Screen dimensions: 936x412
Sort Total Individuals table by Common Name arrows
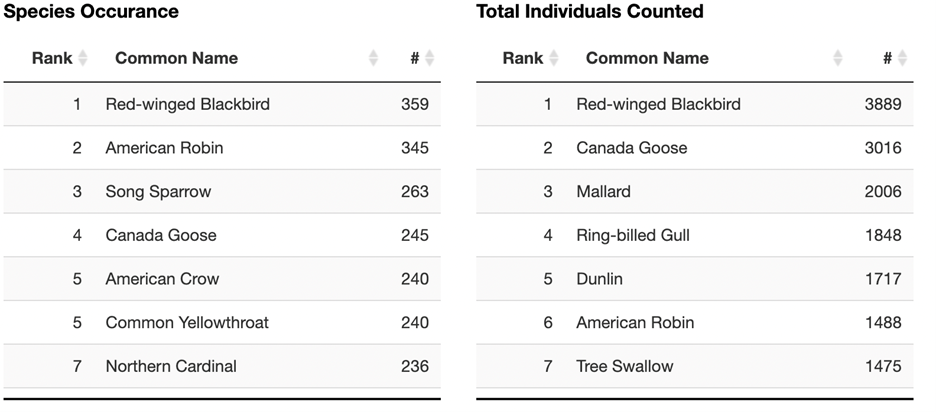click(838, 59)
